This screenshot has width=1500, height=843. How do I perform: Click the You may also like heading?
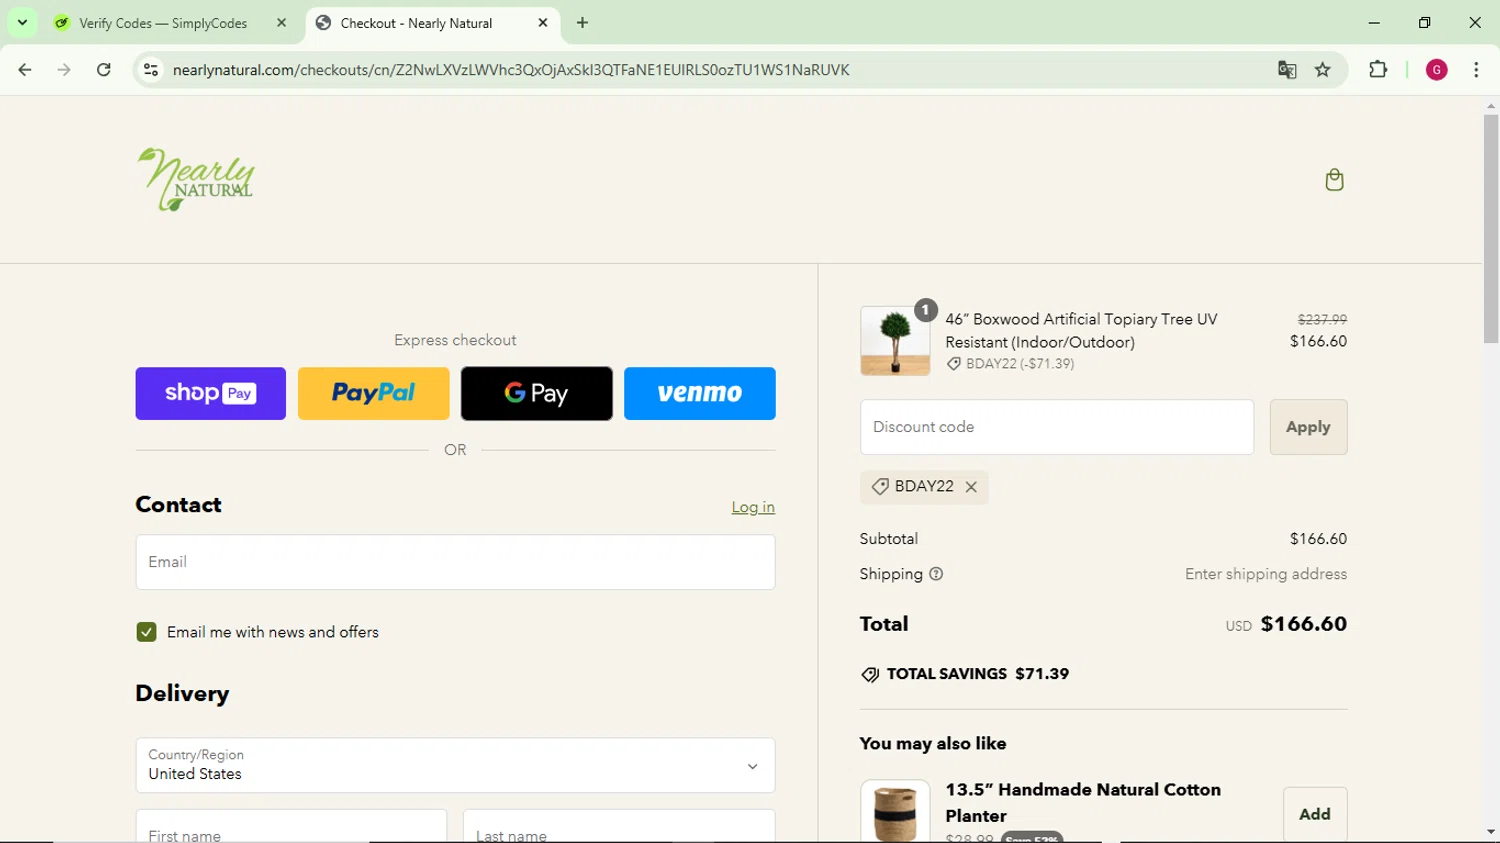pyautogui.click(x=933, y=743)
